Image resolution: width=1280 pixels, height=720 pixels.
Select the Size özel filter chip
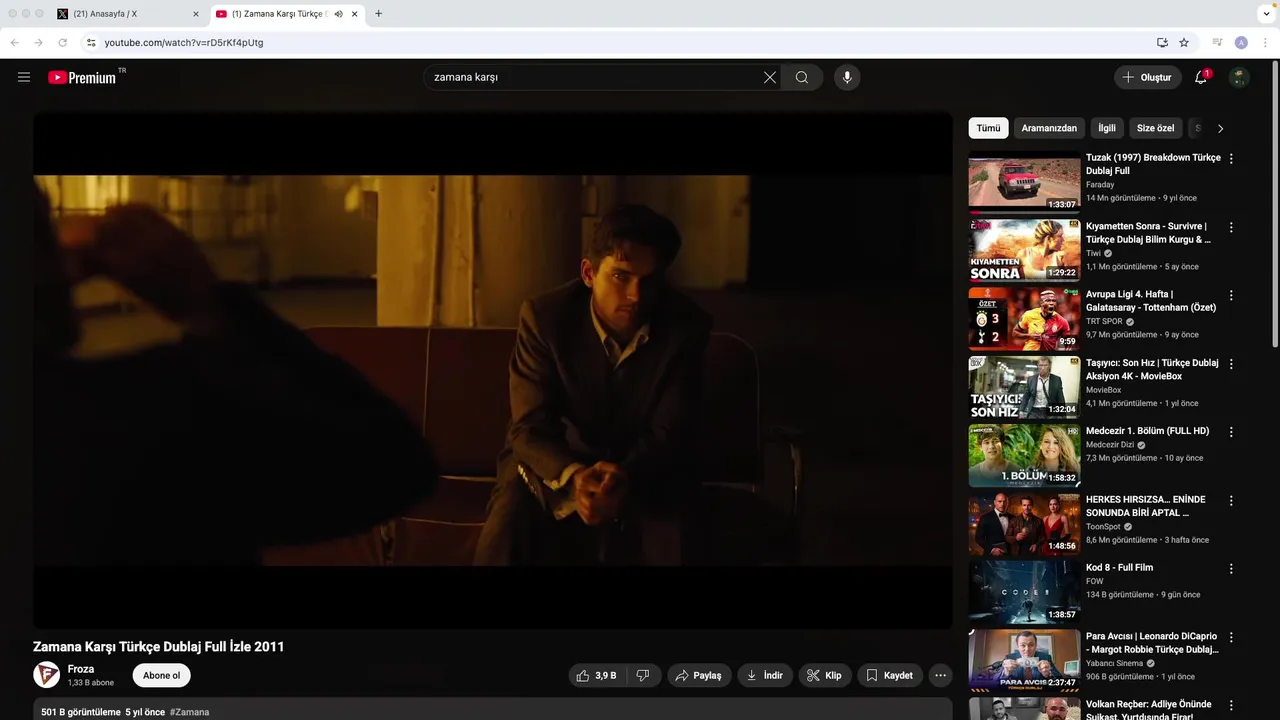coord(1155,128)
